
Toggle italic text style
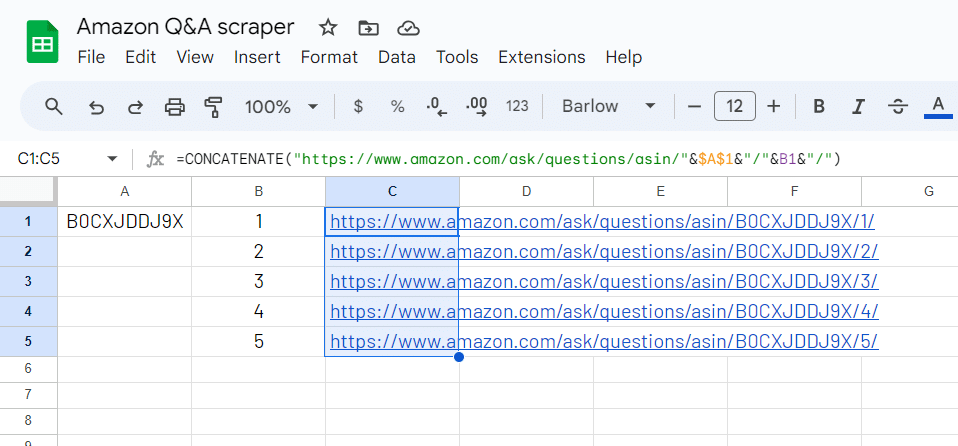[857, 106]
